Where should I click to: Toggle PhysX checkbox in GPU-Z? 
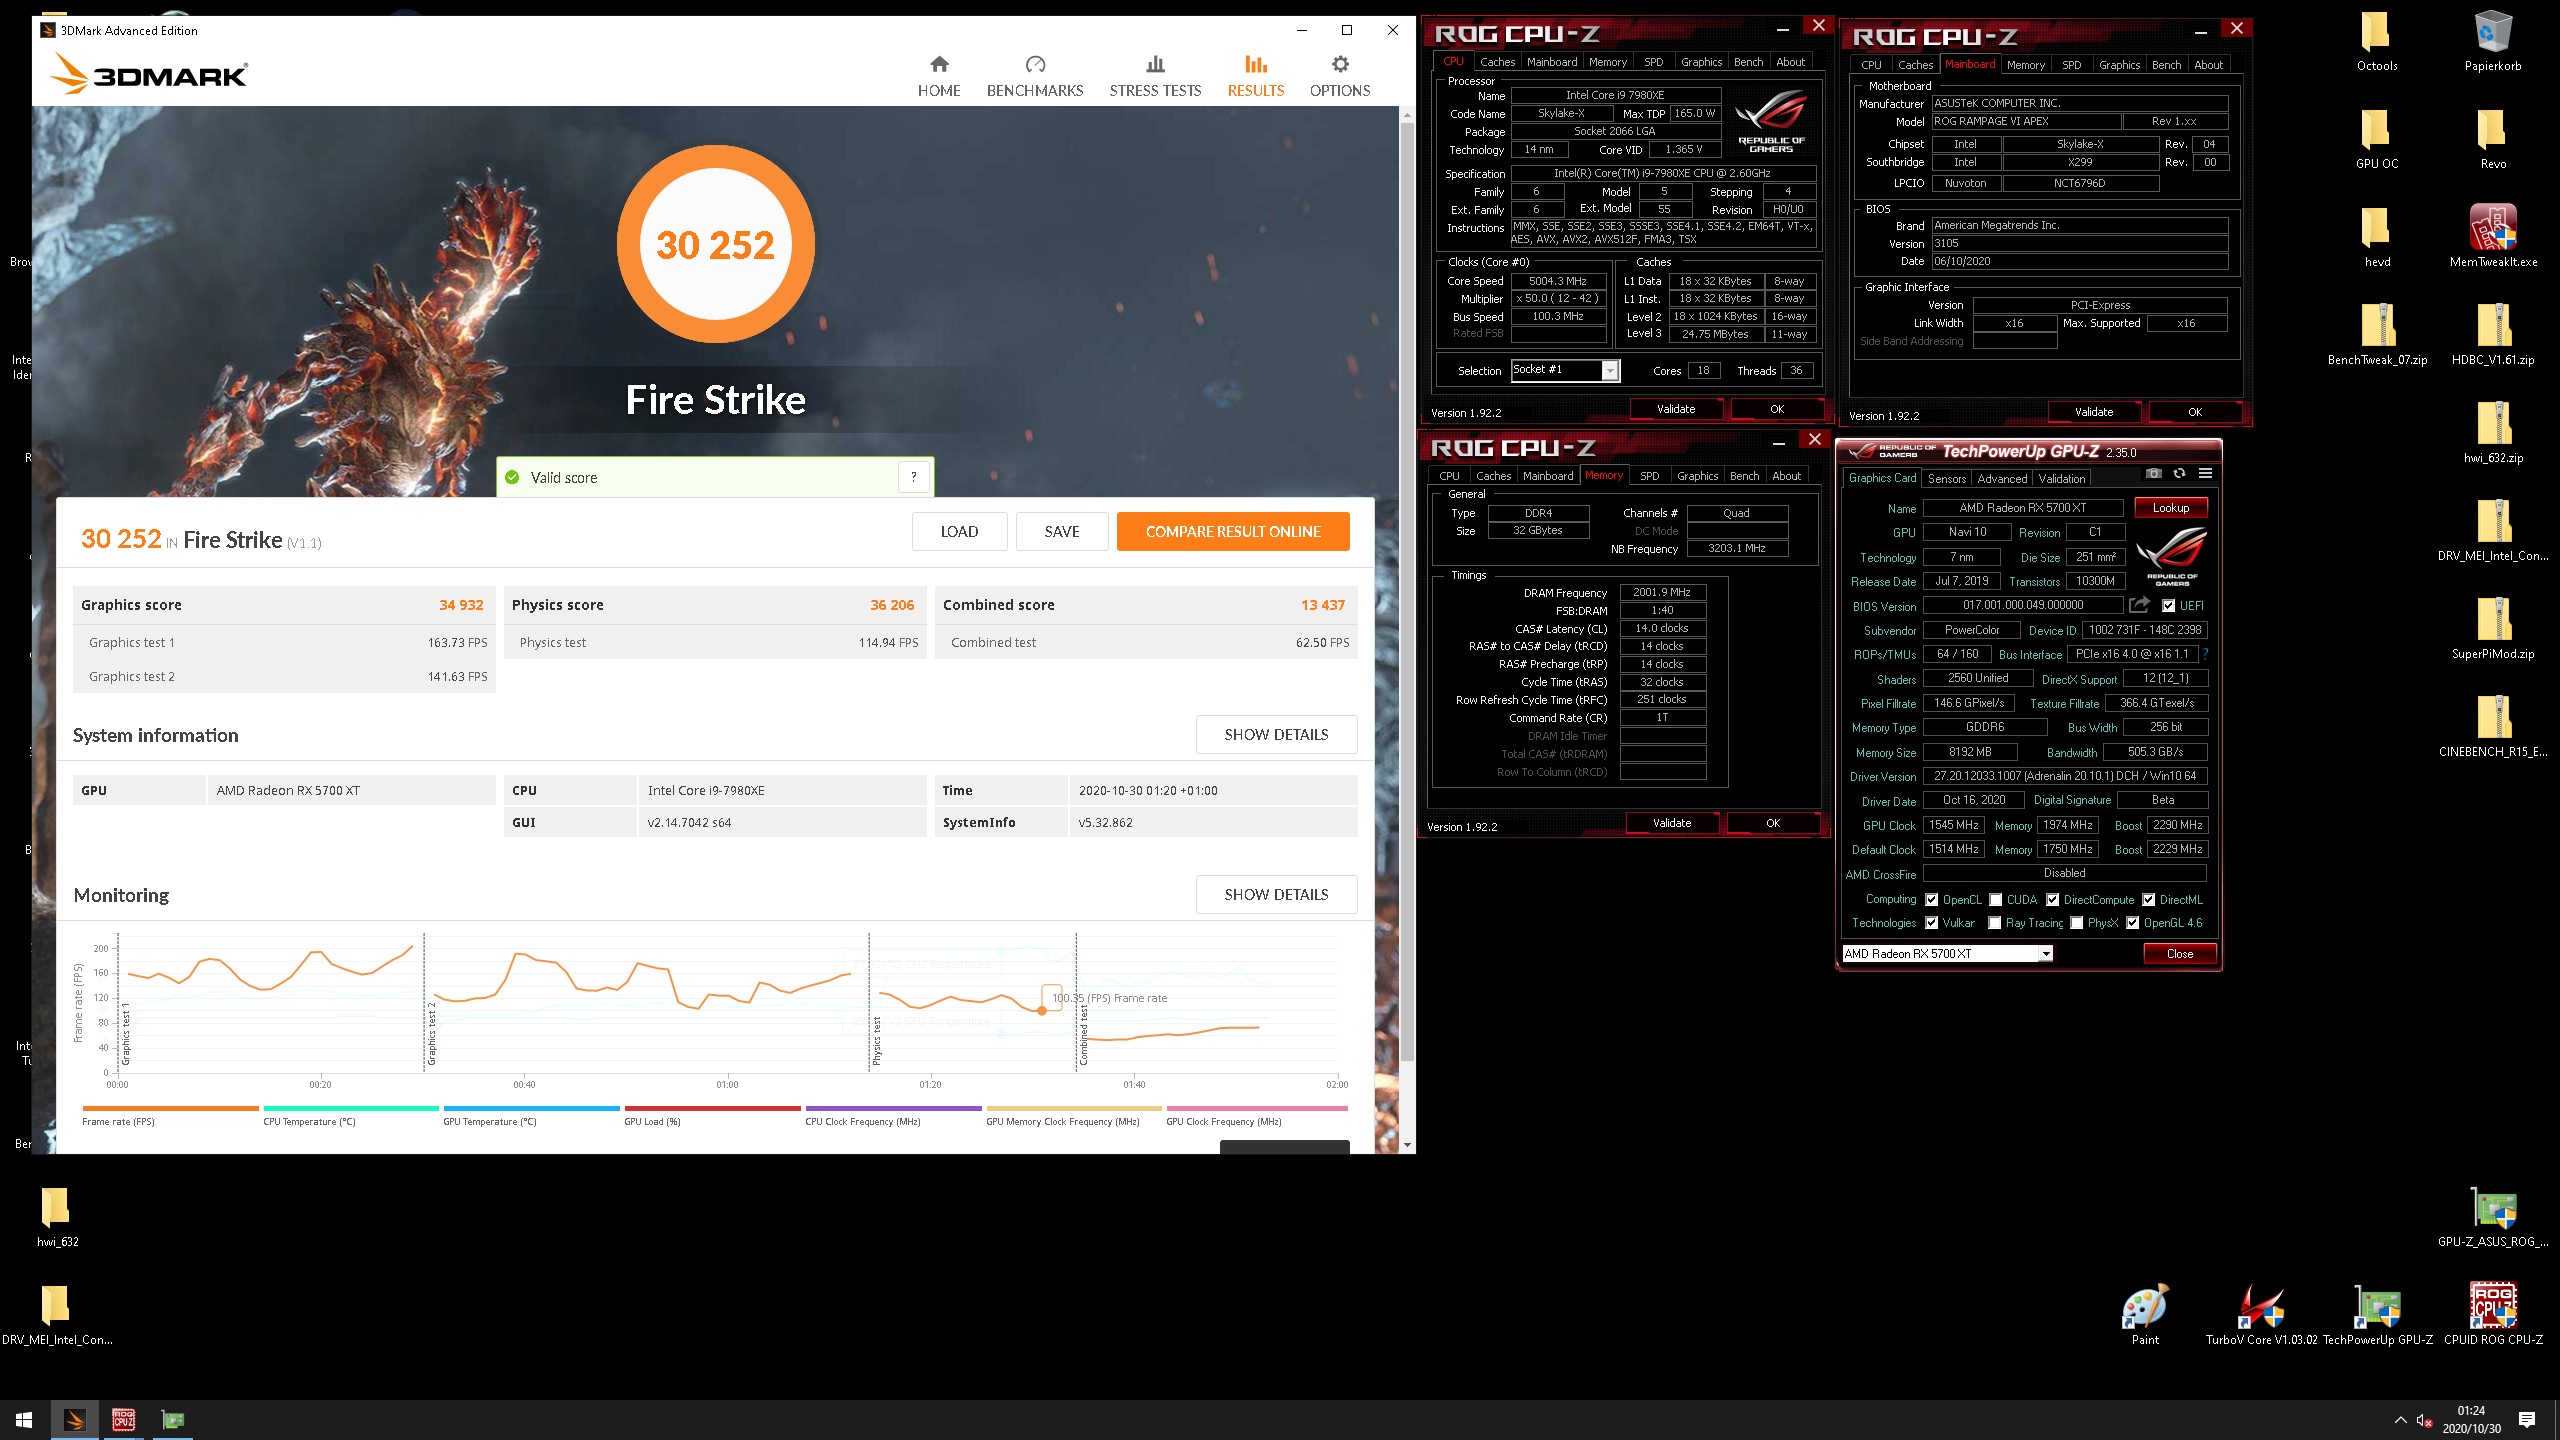2077,923
